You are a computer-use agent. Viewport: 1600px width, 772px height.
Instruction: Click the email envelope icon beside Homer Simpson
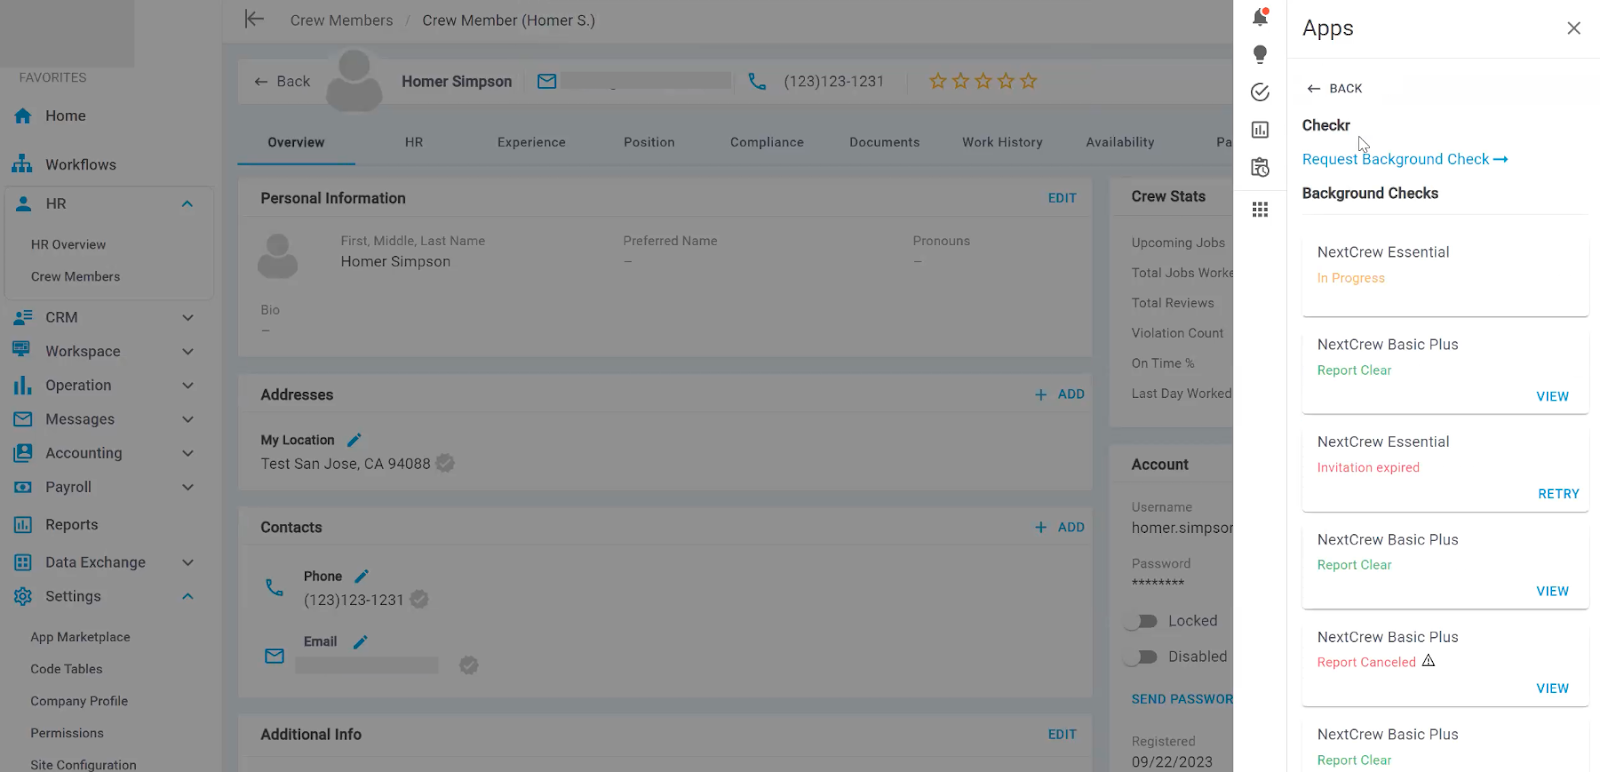(x=547, y=81)
